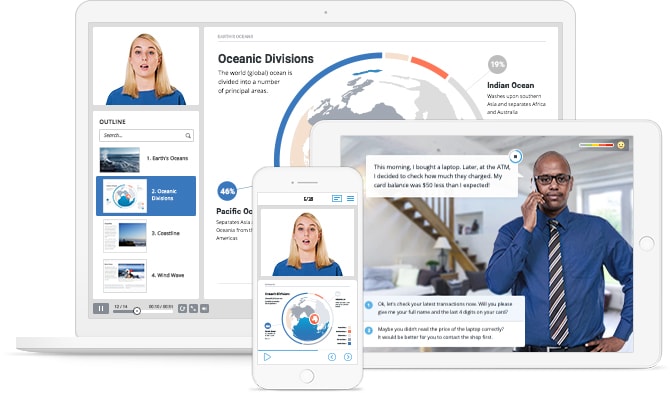
Task: Open slide 1 Earth's Oceans thumbnail
Action: pyautogui.click(x=120, y=159)
